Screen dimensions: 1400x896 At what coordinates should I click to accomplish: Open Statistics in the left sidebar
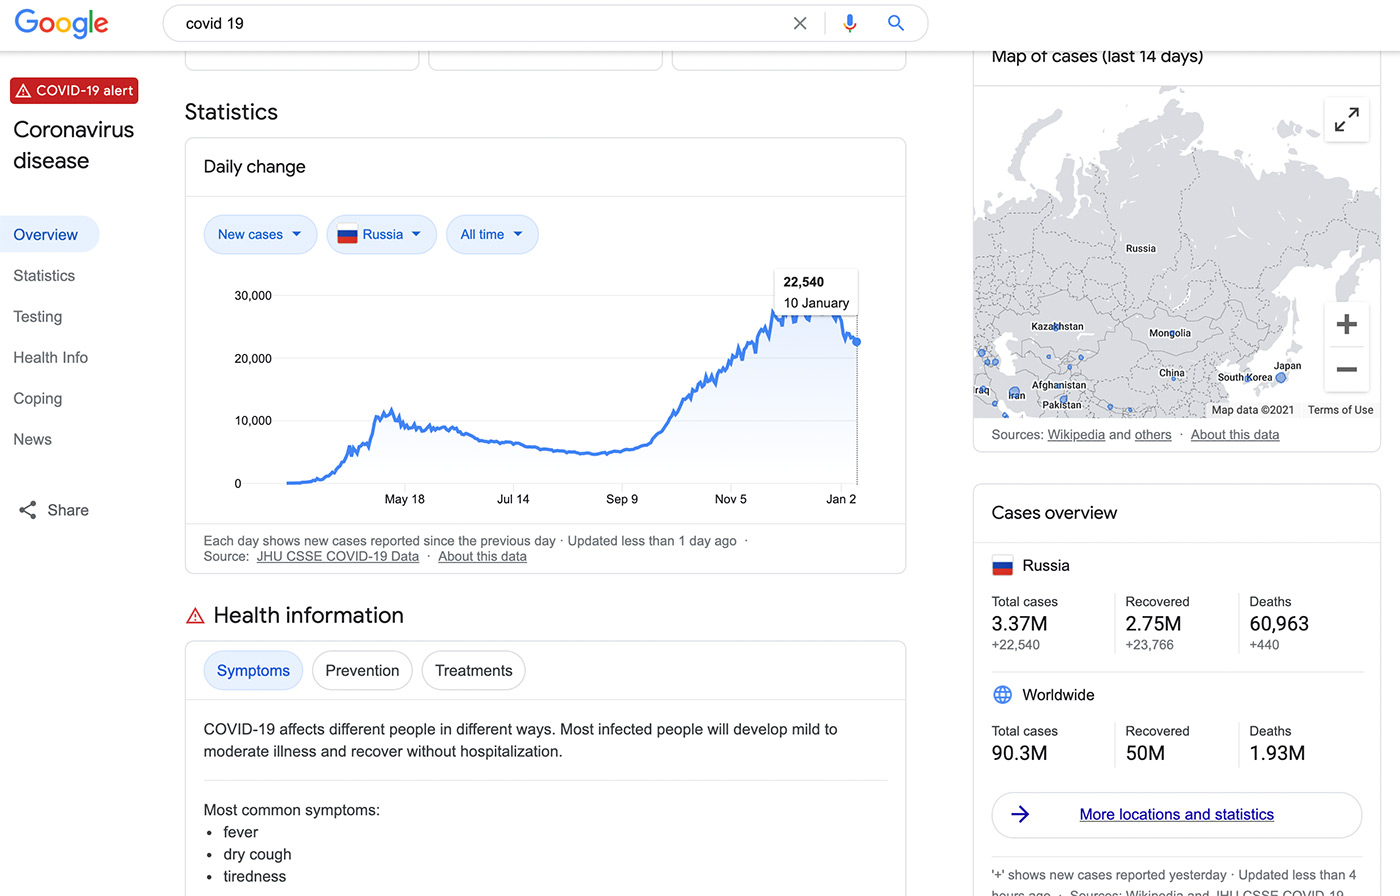(44, 276)
